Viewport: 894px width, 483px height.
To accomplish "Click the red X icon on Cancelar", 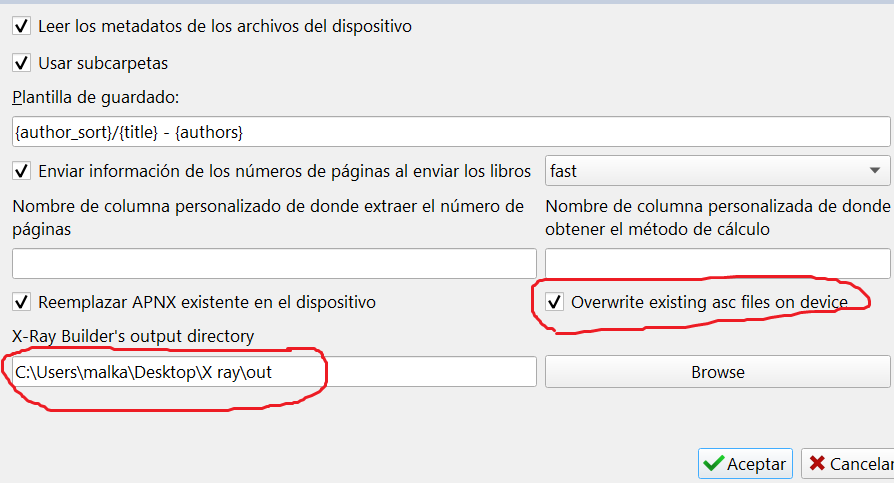I will click(x=817, y=464).
